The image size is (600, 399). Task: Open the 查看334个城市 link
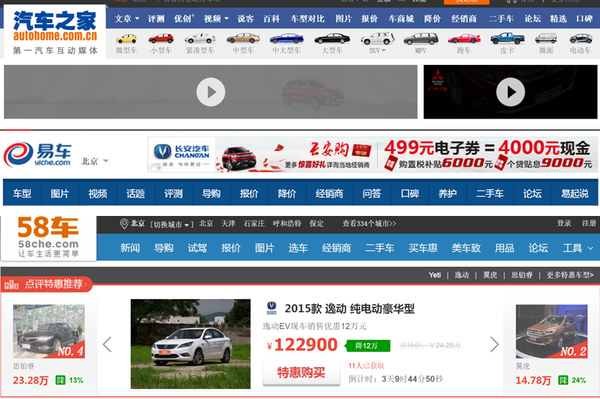pyautogui.click(x=369, y=224)
